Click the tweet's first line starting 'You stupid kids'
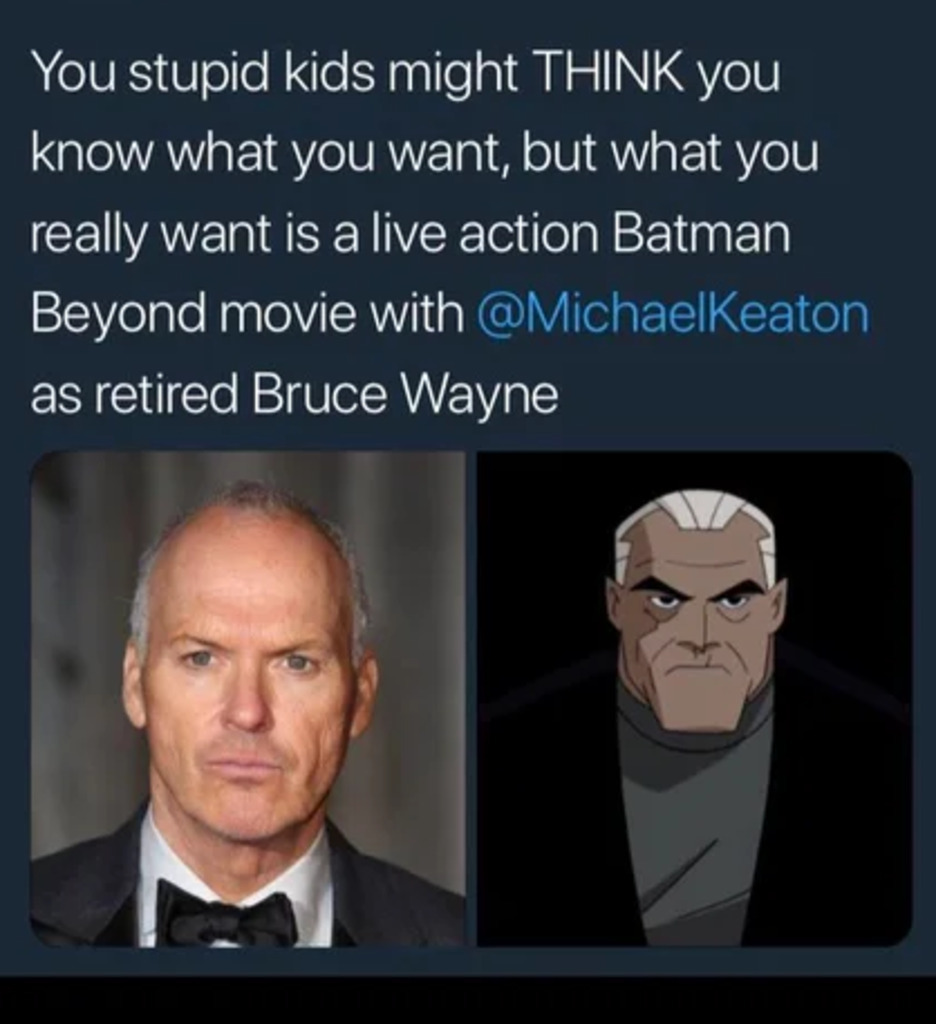936x1024 pixels. pyautogui.click(x=406, y=74)
